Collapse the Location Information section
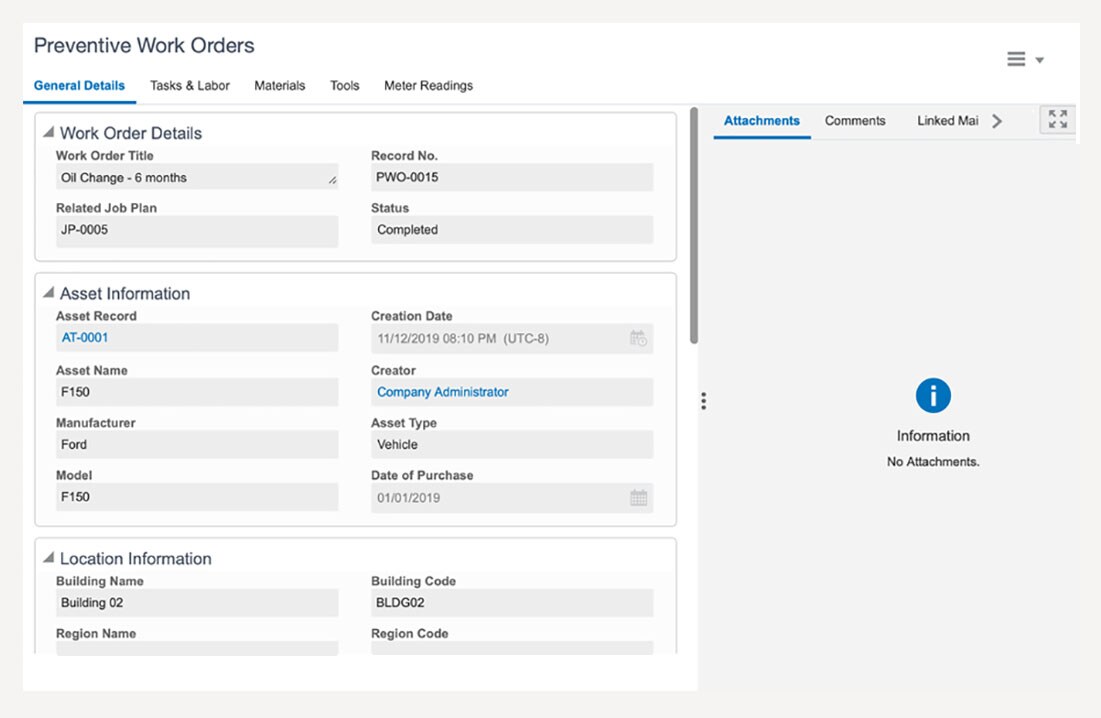The image size is (1101, 718). click(48, 558)
